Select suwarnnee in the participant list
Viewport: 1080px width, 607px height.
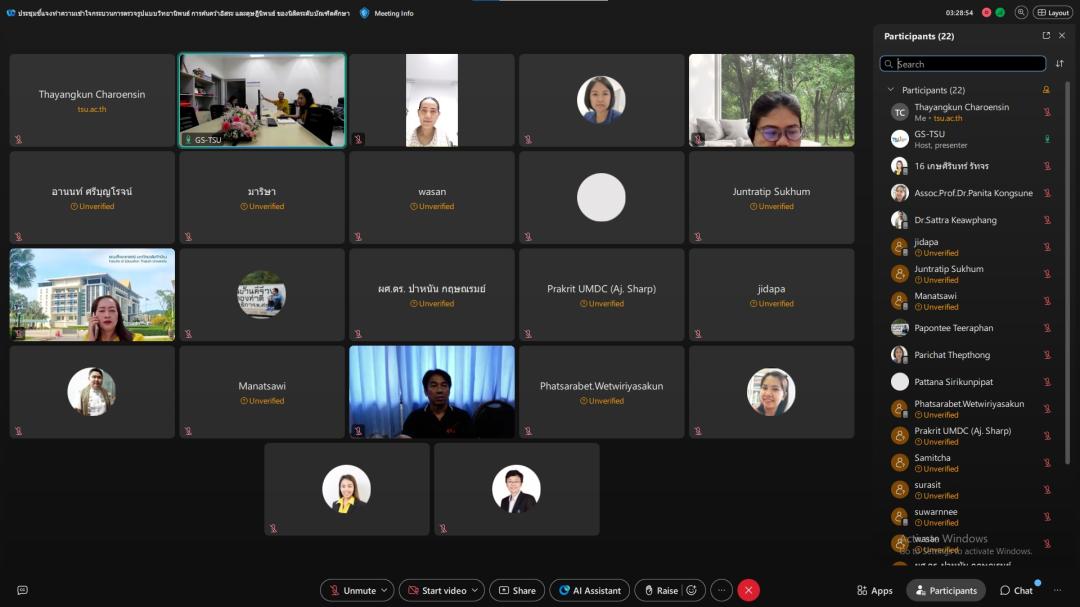(971, 517)
